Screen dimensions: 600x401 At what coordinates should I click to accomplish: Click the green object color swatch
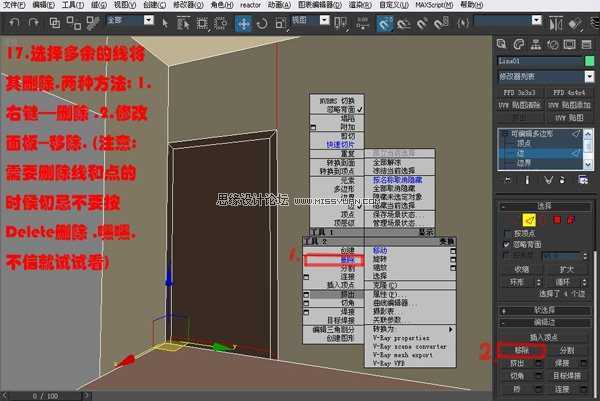(589, 61)
